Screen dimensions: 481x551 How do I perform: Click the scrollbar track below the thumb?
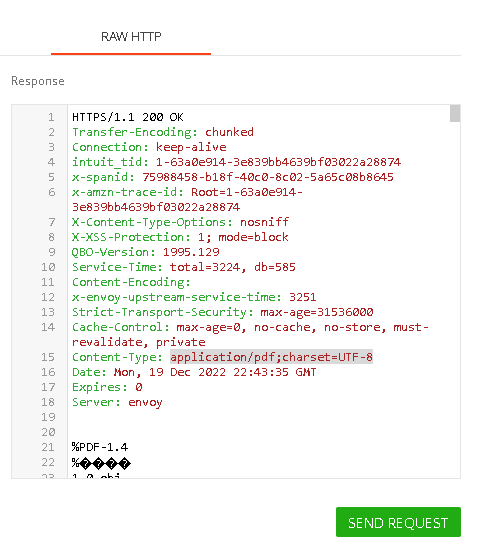pos(455,299)
